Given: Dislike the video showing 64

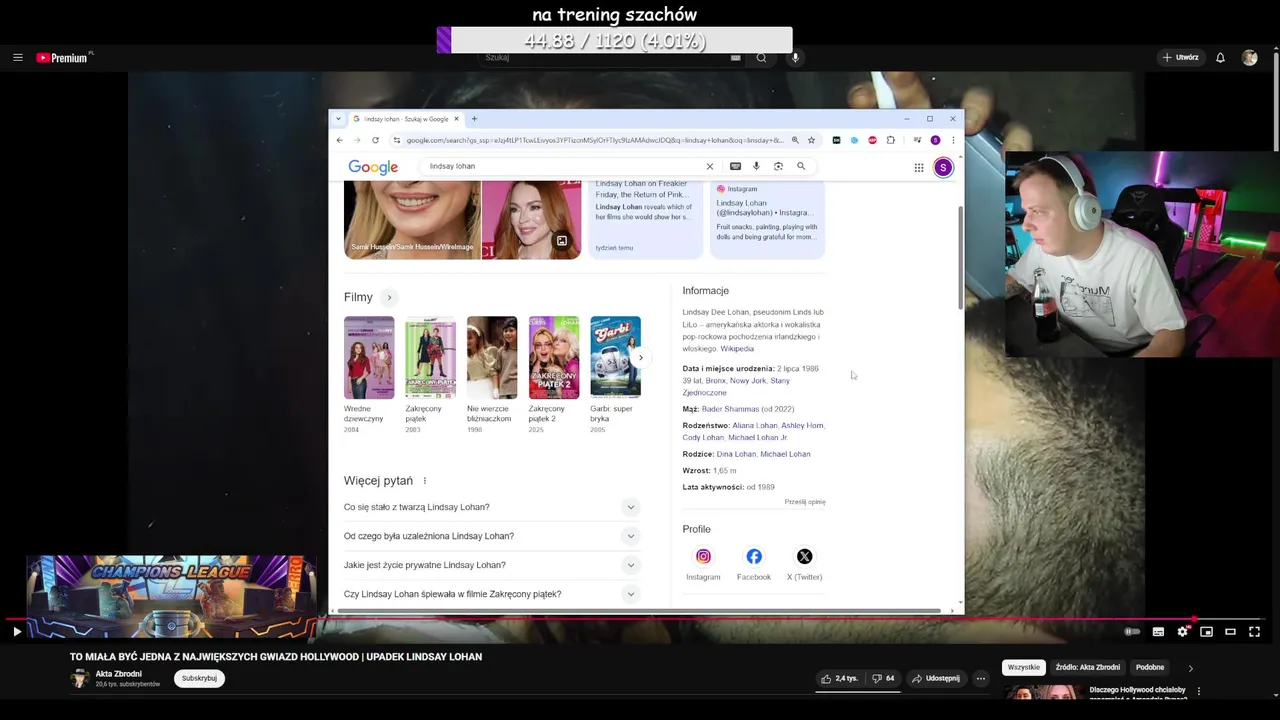Looking at the screenshot, I should (883, 678).
